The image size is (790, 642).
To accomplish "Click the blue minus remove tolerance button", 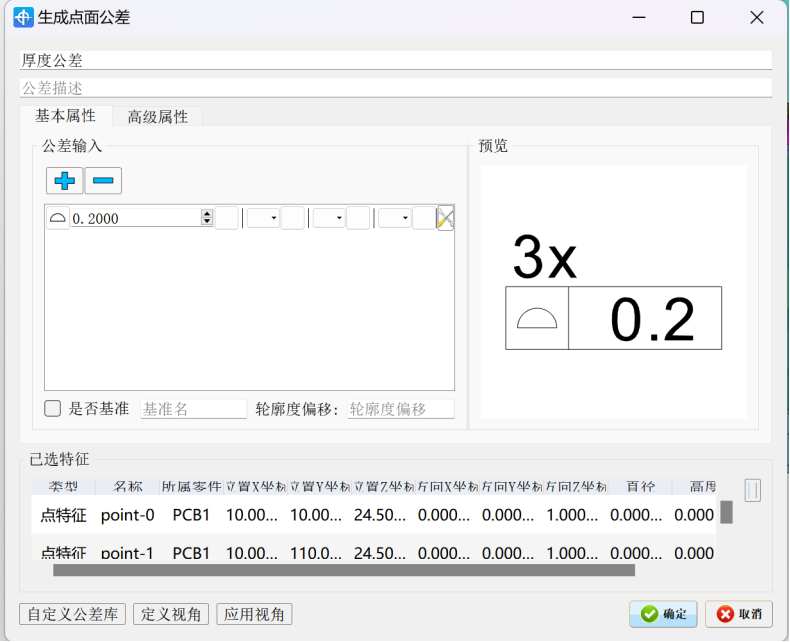I will coord(102,181).
